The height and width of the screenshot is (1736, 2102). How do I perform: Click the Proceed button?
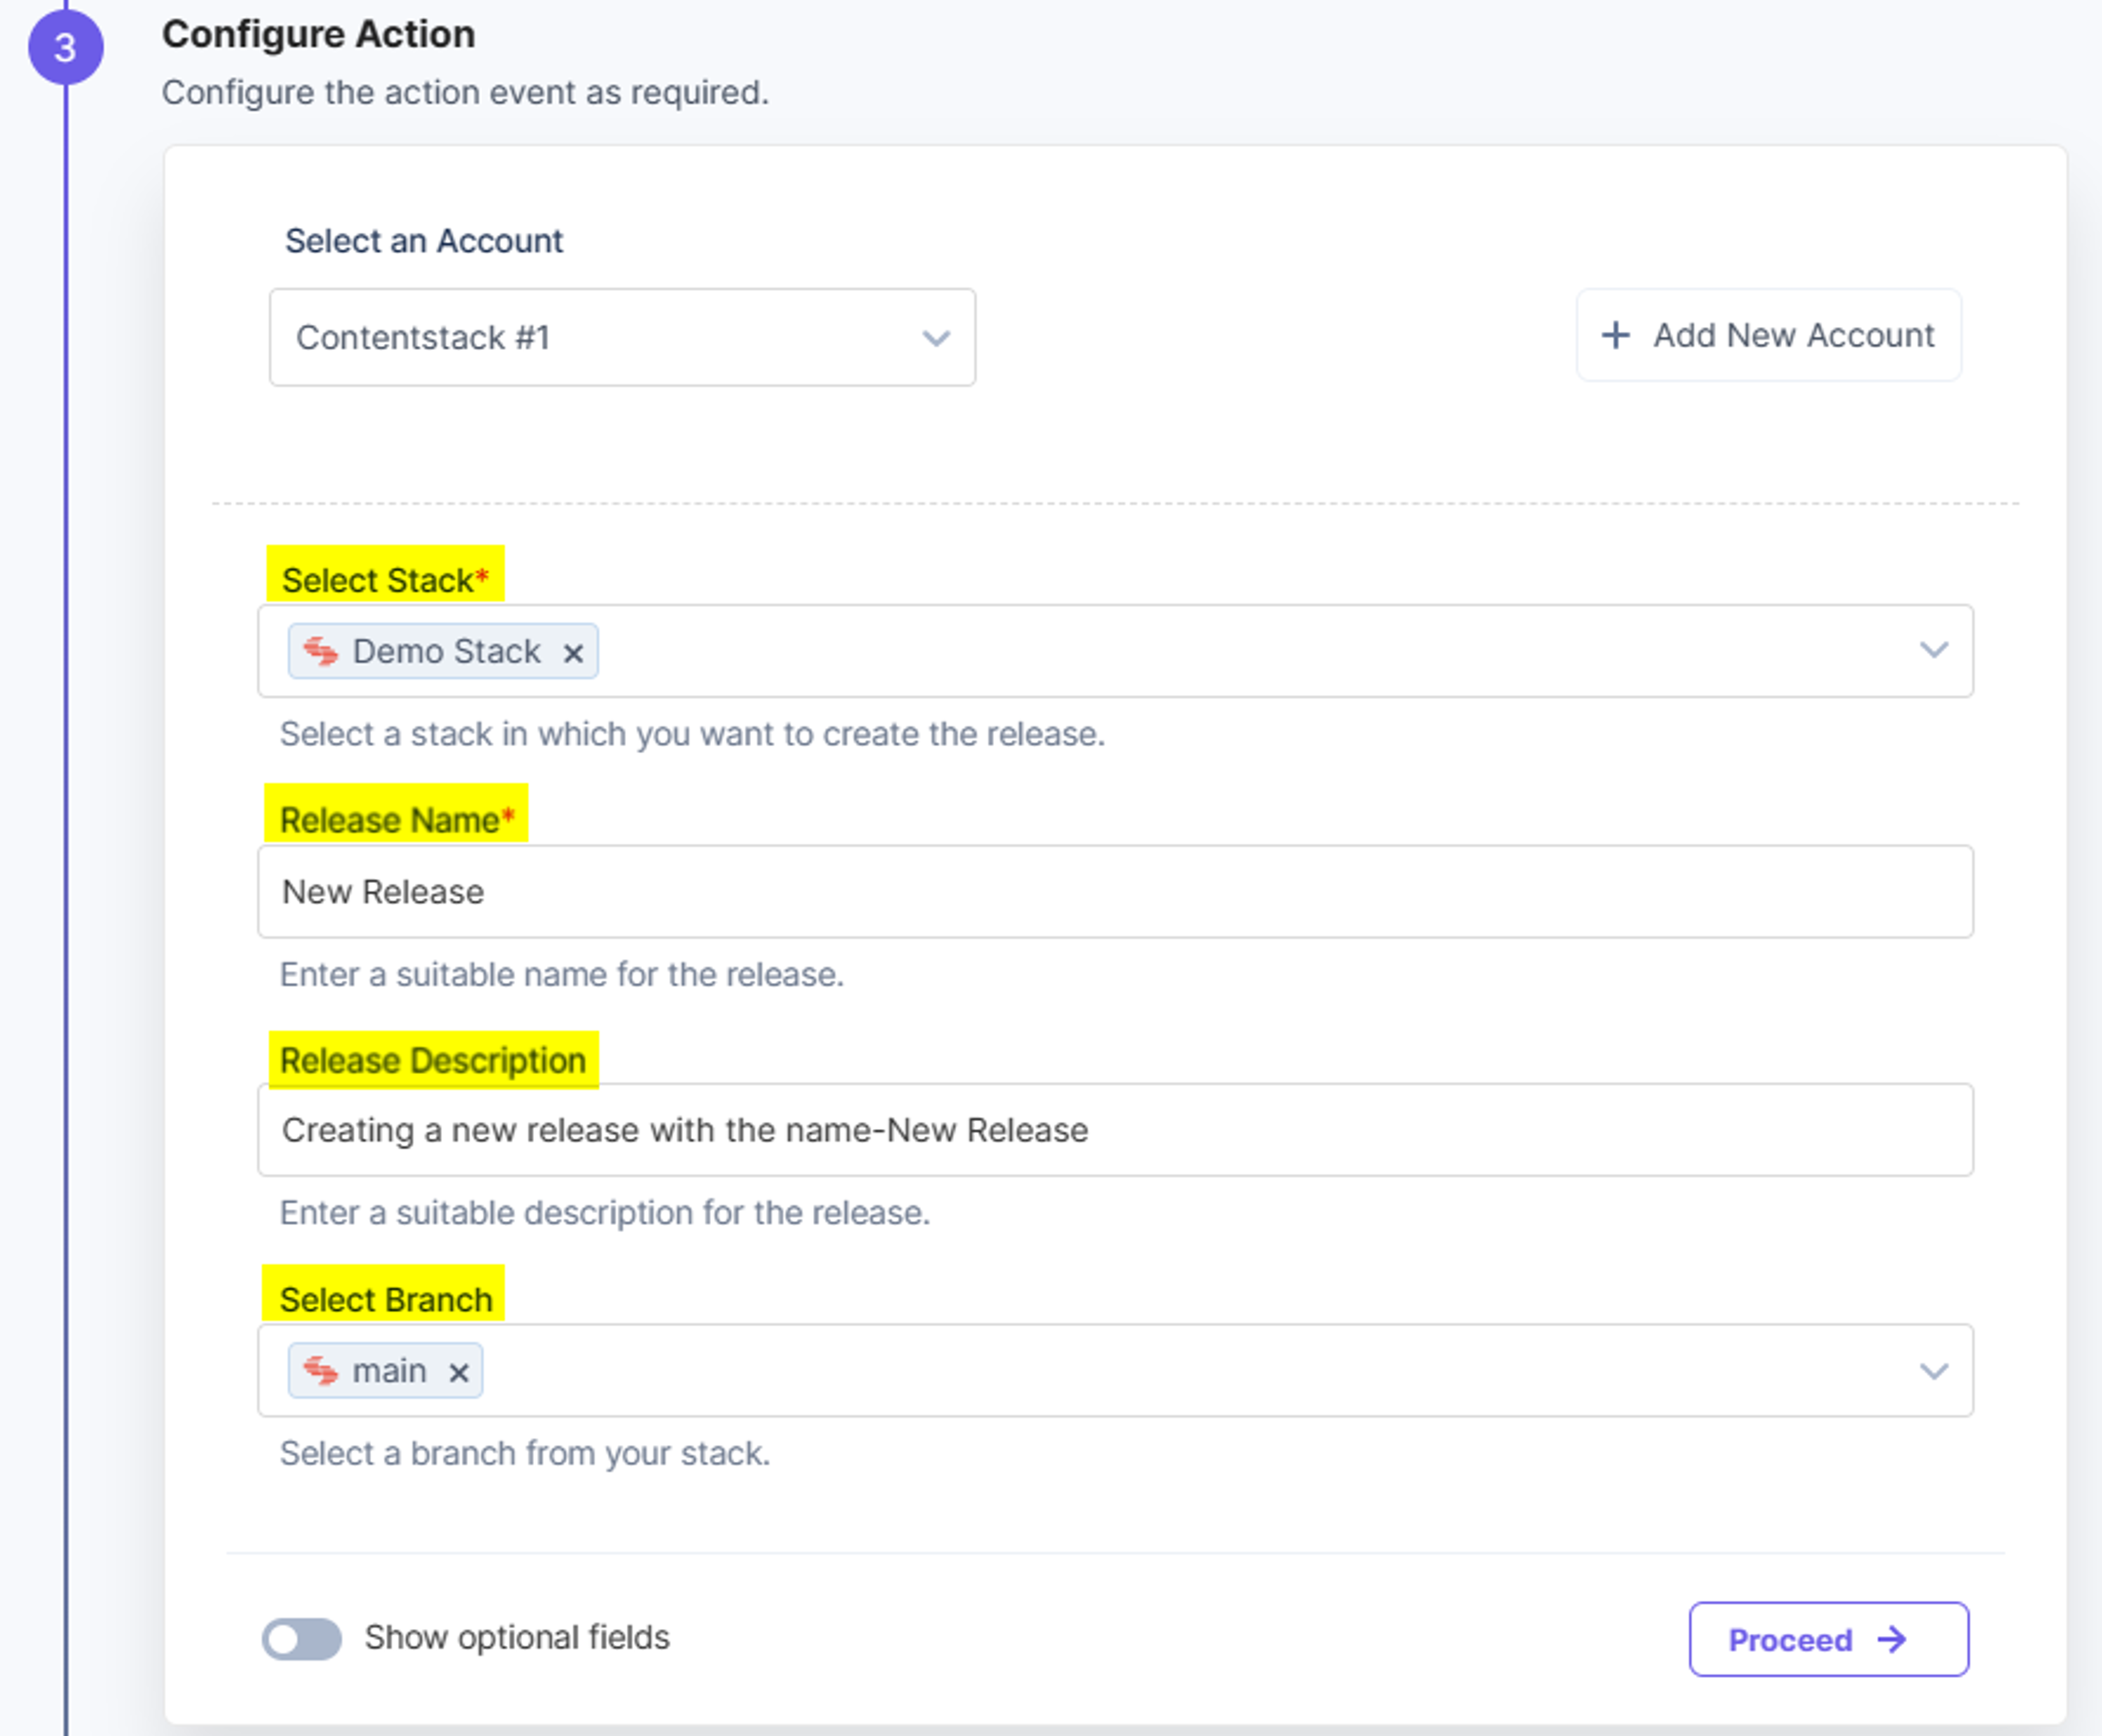point(1829,1639)
